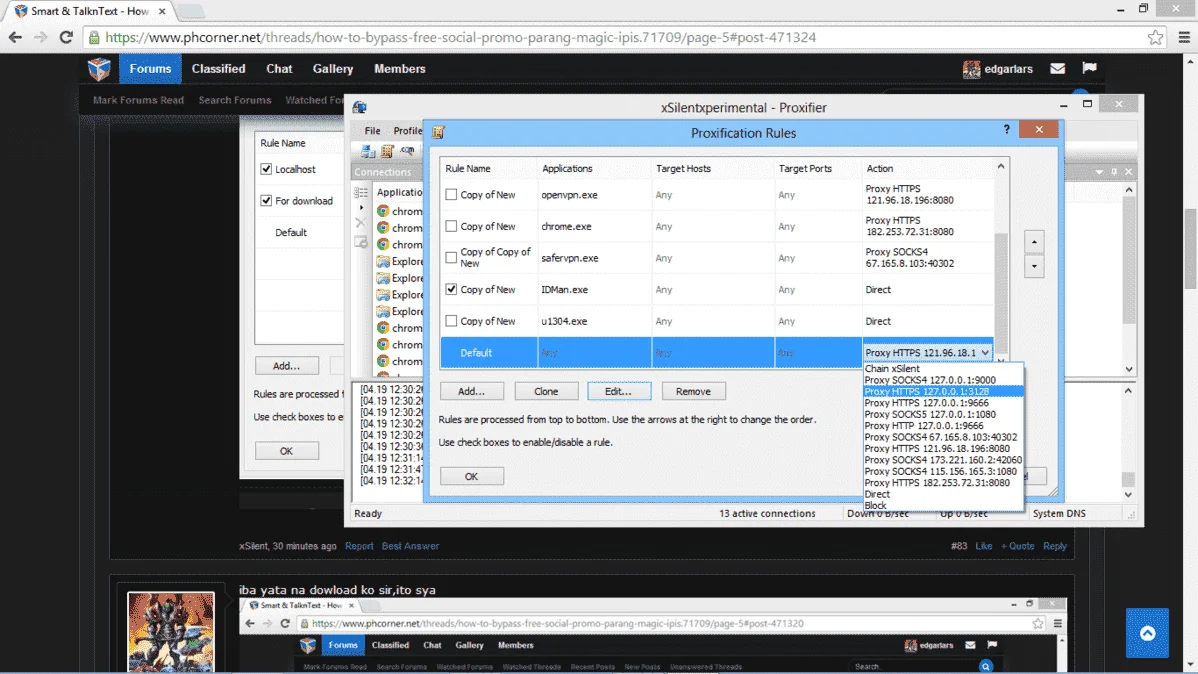The image size is (1198, 674).
Task: Go forward in Chrome
Action: click(40, 37)
